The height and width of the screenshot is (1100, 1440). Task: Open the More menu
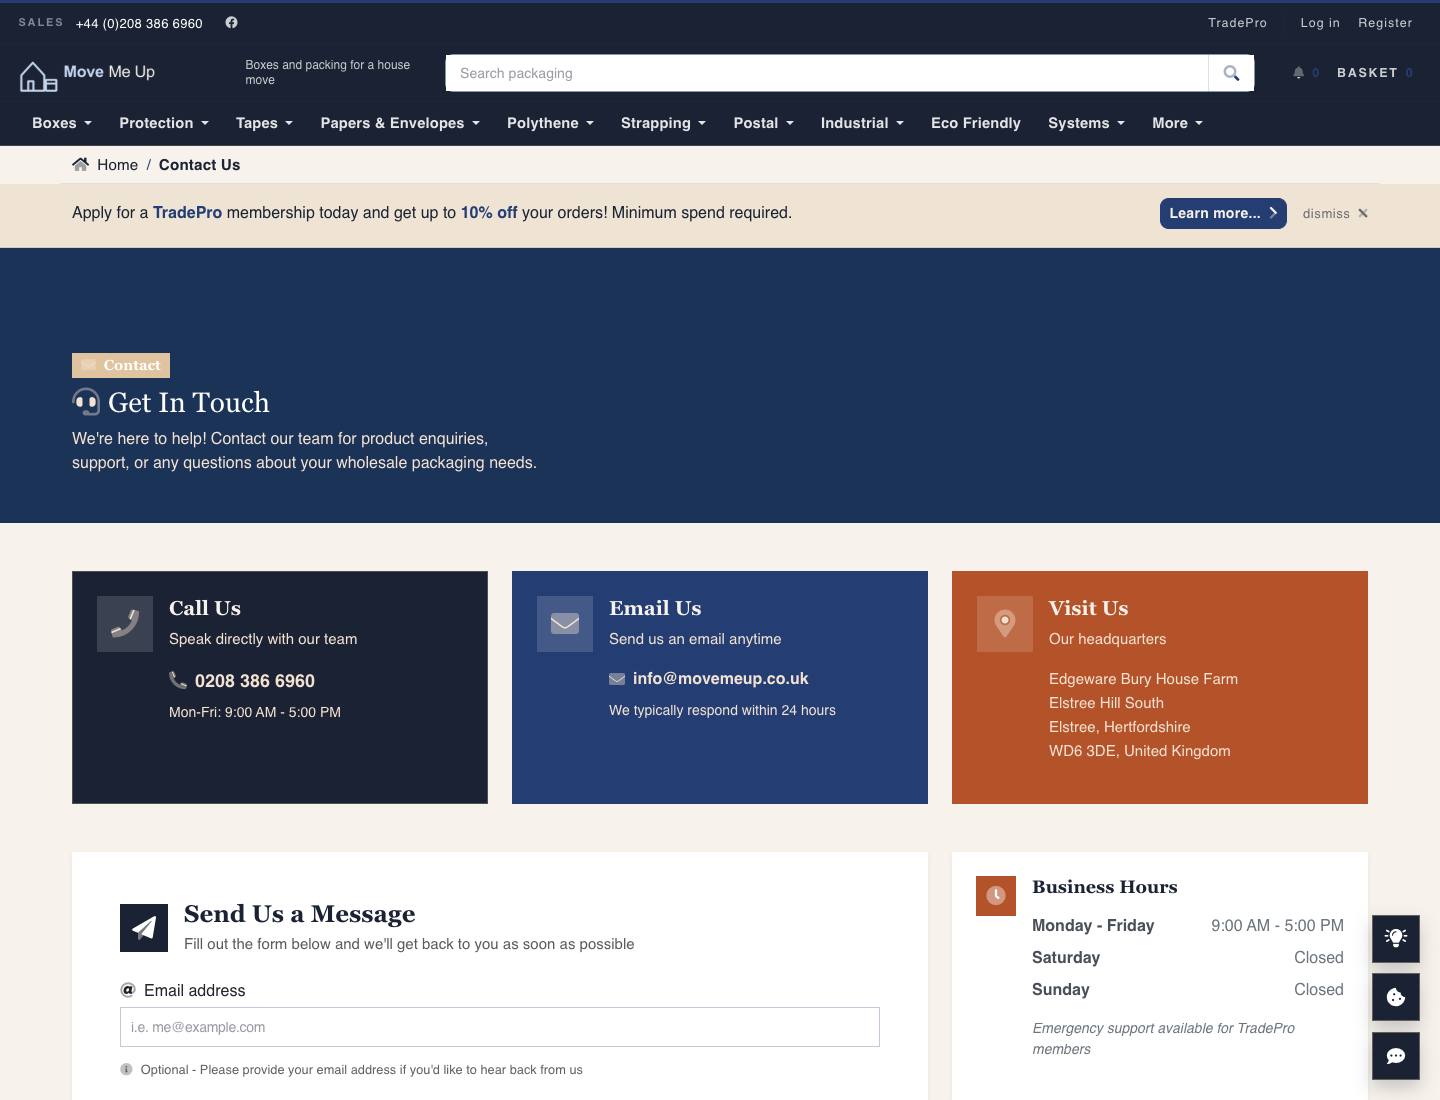[x=1177, y=123]
